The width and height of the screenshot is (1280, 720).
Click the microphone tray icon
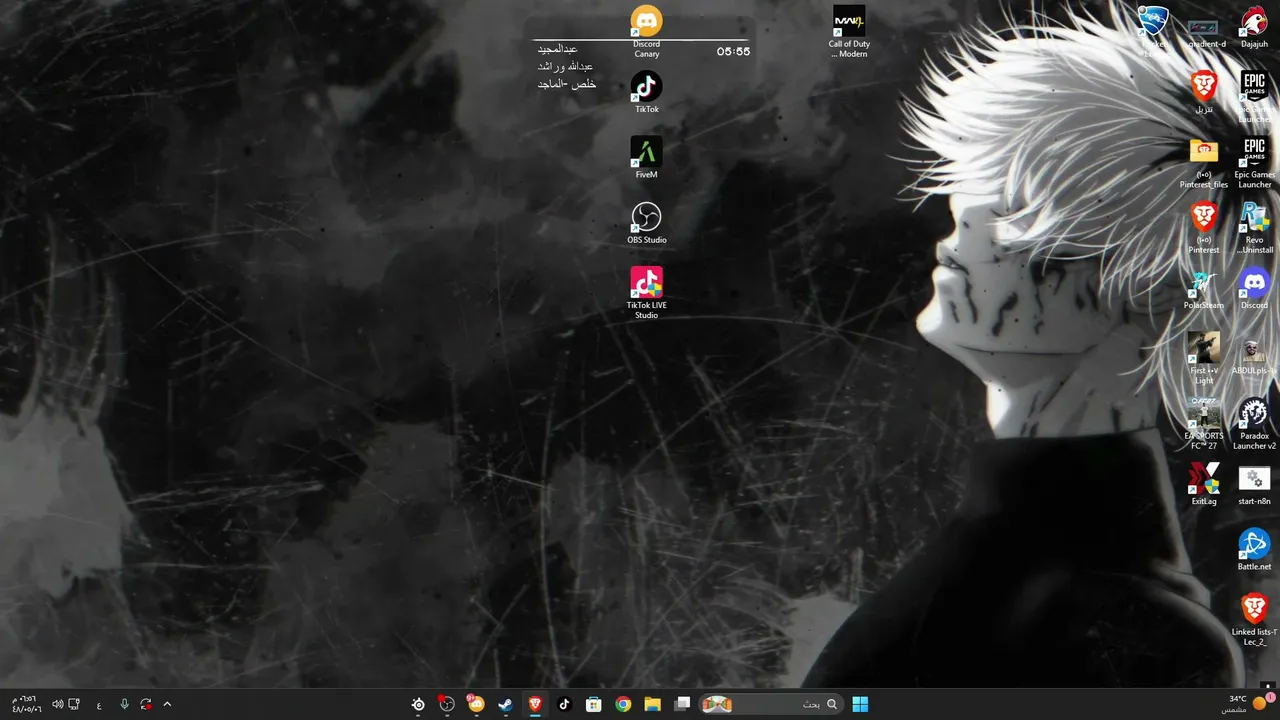[x=124, y=704]
